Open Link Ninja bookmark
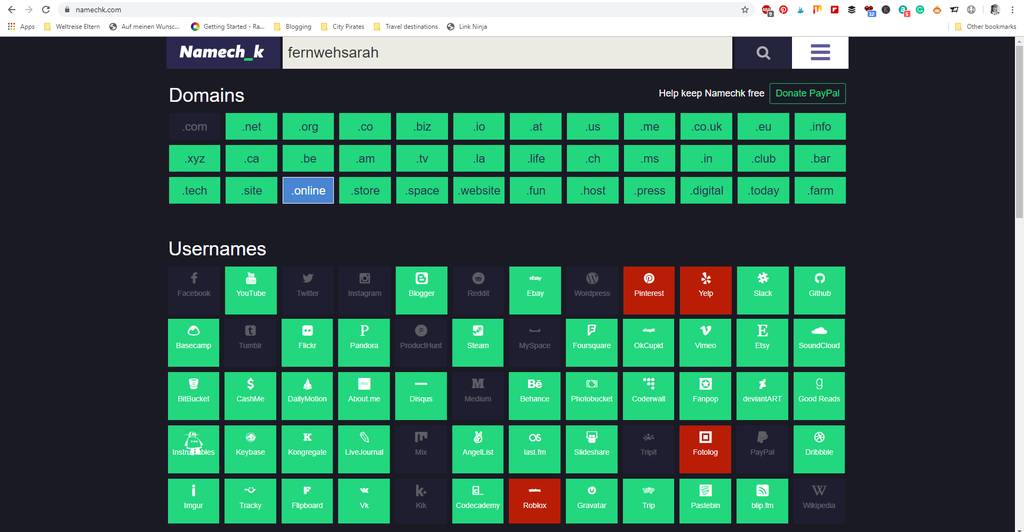 (x=467, y=27)
